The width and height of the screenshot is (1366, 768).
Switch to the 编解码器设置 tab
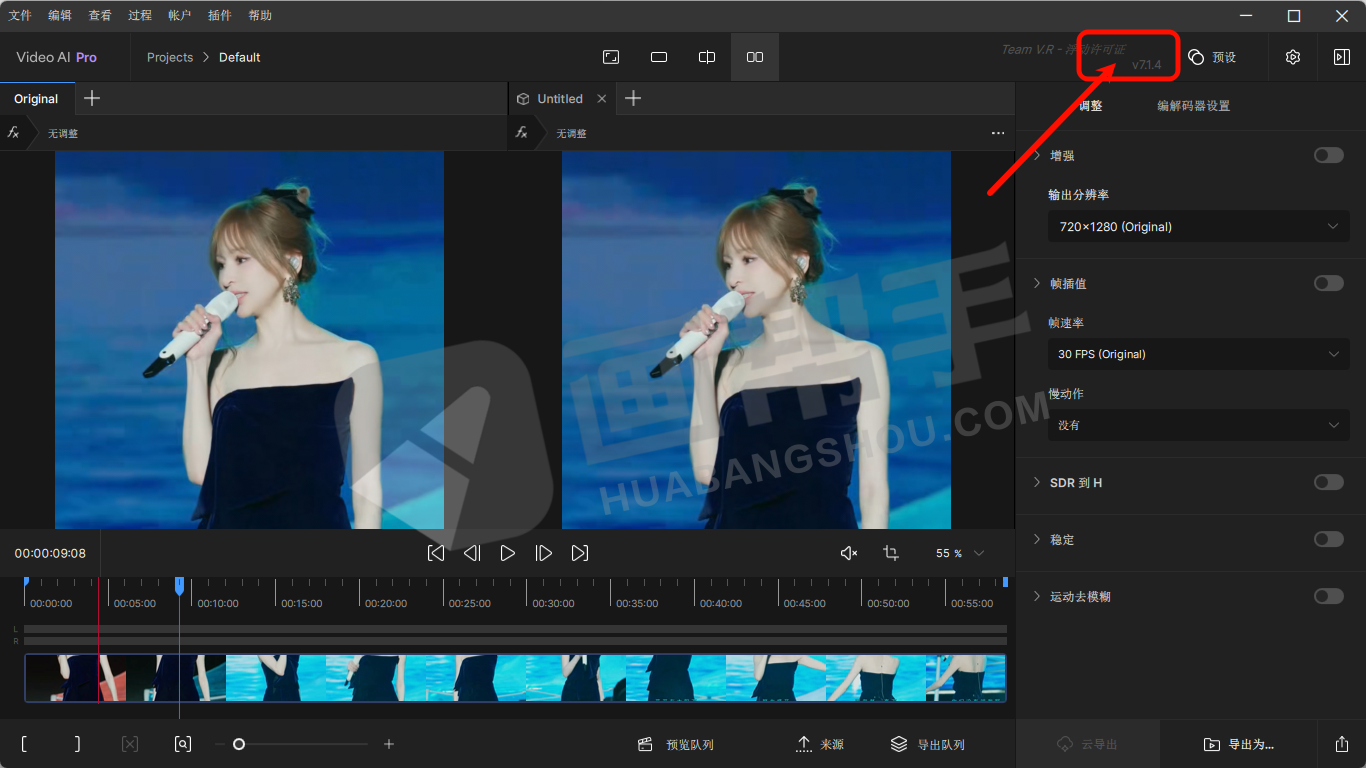point(1193,106)
